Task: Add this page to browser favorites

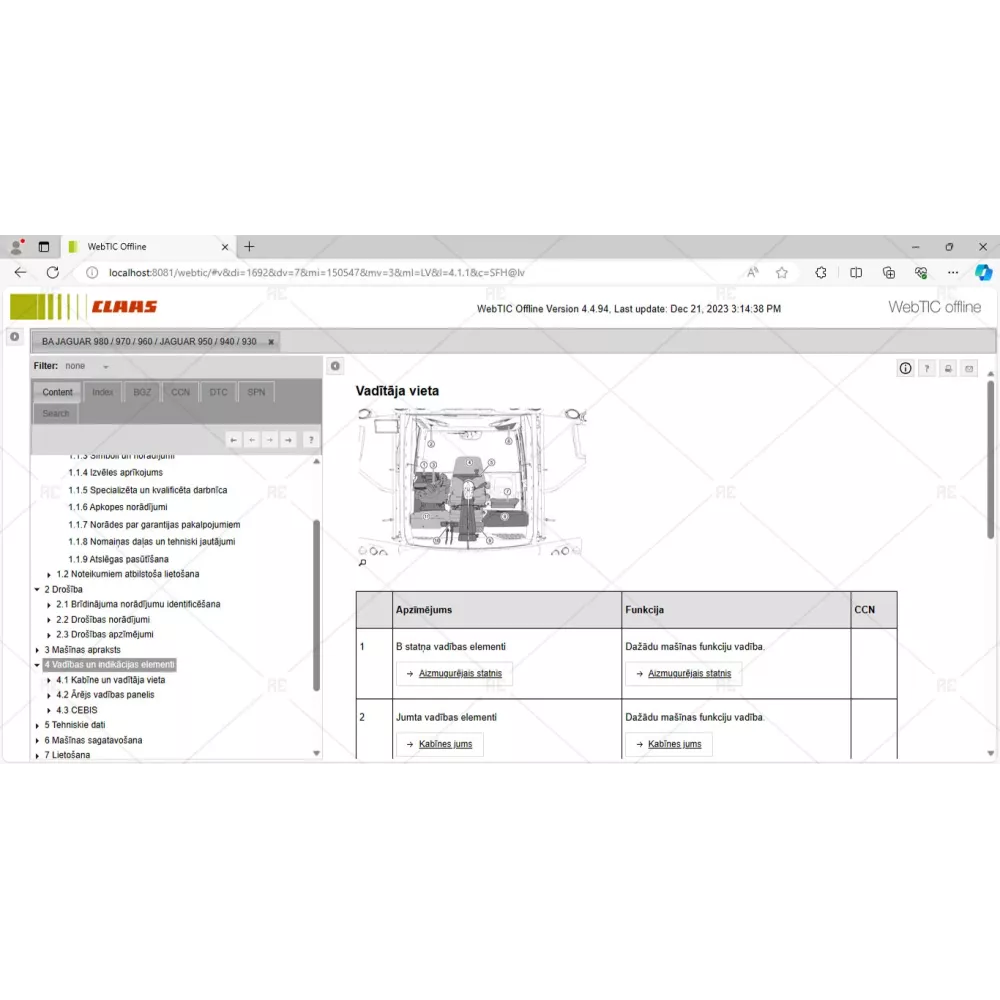Action: click(x=782, y=272)
